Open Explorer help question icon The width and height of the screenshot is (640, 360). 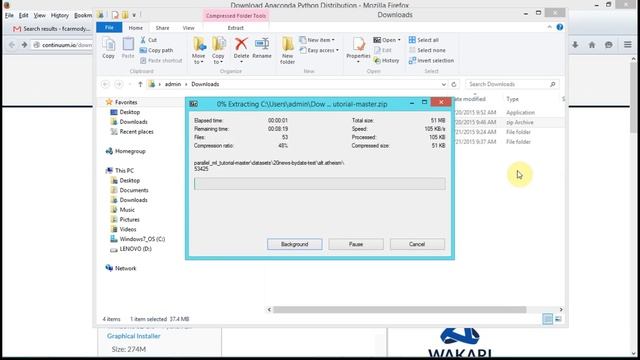coord(560,27)
